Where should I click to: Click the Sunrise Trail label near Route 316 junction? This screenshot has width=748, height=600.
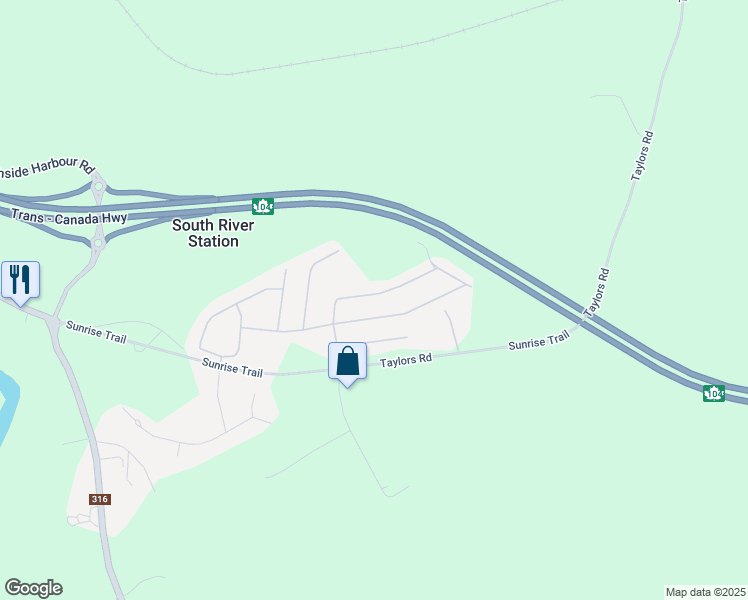(96, 331)
